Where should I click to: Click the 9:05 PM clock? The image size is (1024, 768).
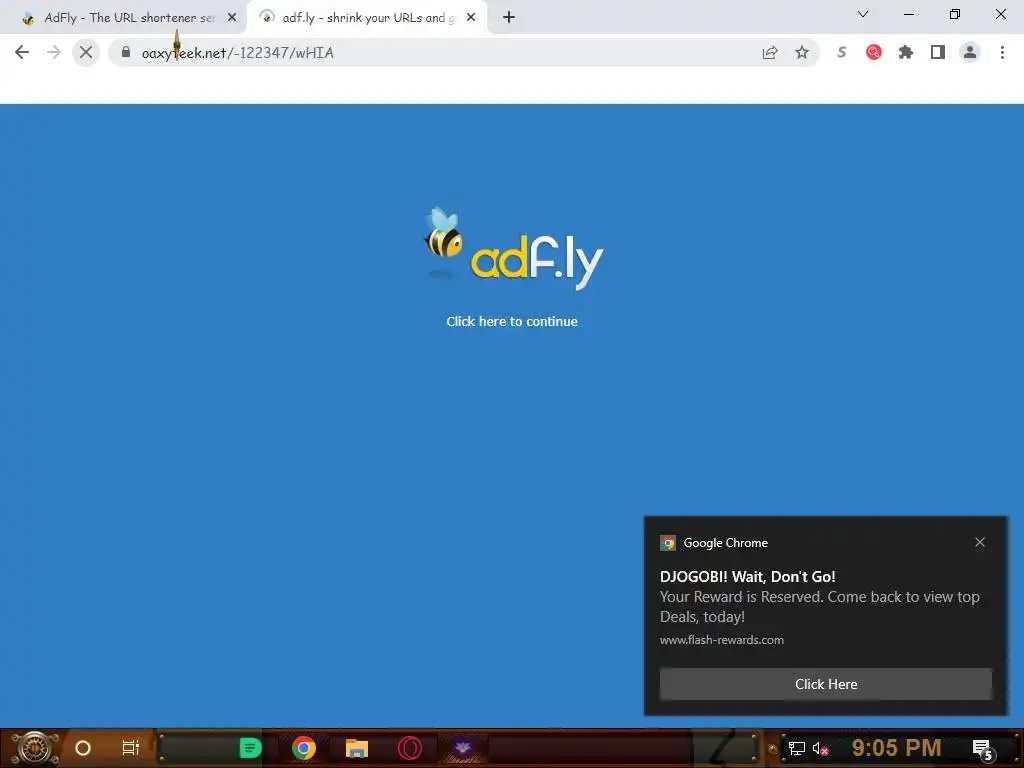coord(896,748)
